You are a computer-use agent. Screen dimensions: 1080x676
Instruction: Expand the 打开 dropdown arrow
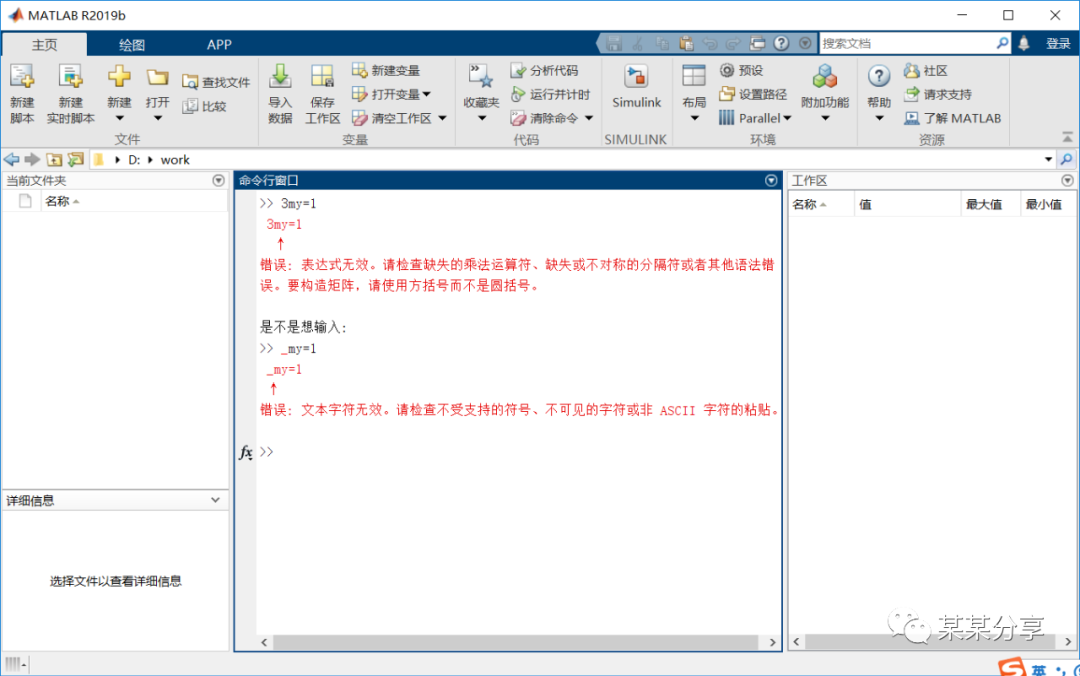pos(157,118)
